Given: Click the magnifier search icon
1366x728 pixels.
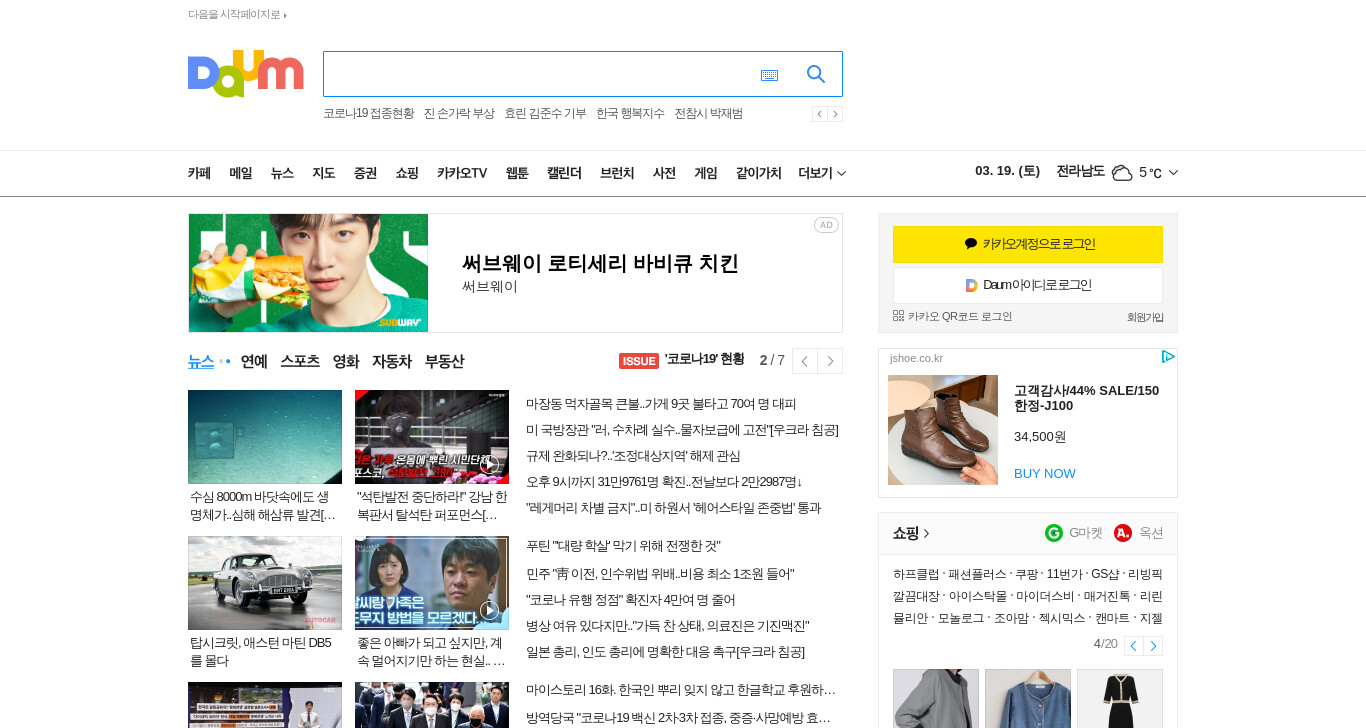Looking at the screenshot, I should point(816,74).
